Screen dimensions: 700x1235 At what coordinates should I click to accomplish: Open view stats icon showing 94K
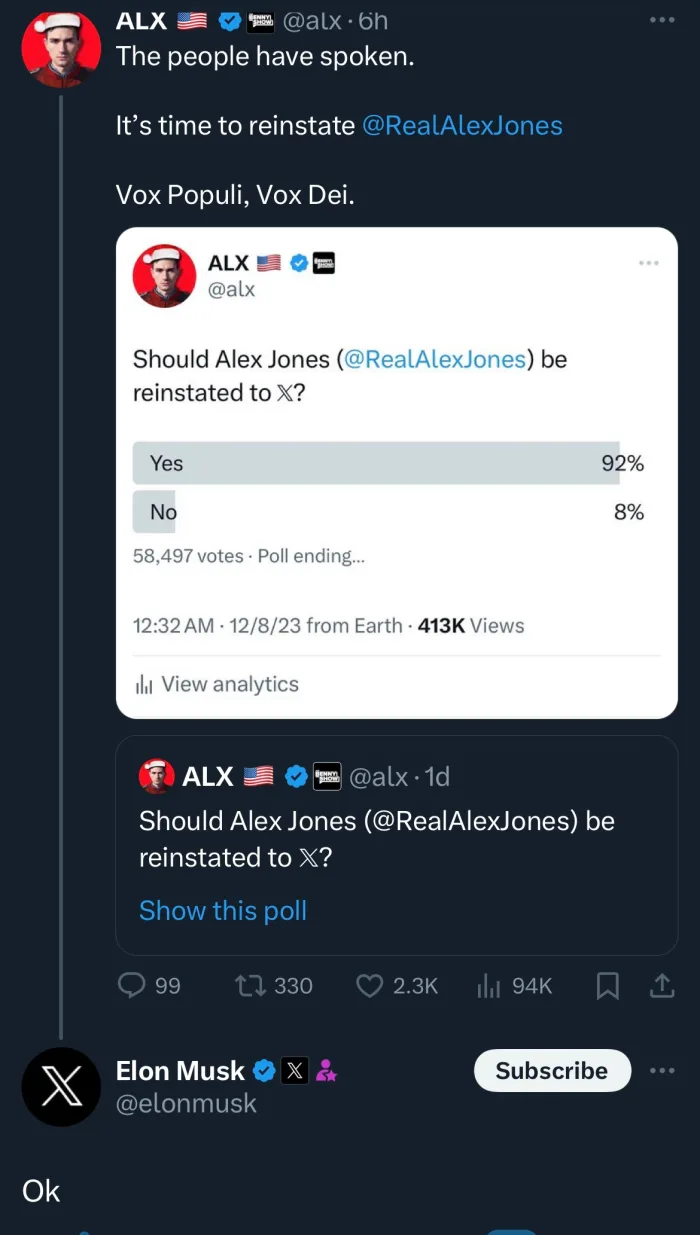(x=489, y=986)
